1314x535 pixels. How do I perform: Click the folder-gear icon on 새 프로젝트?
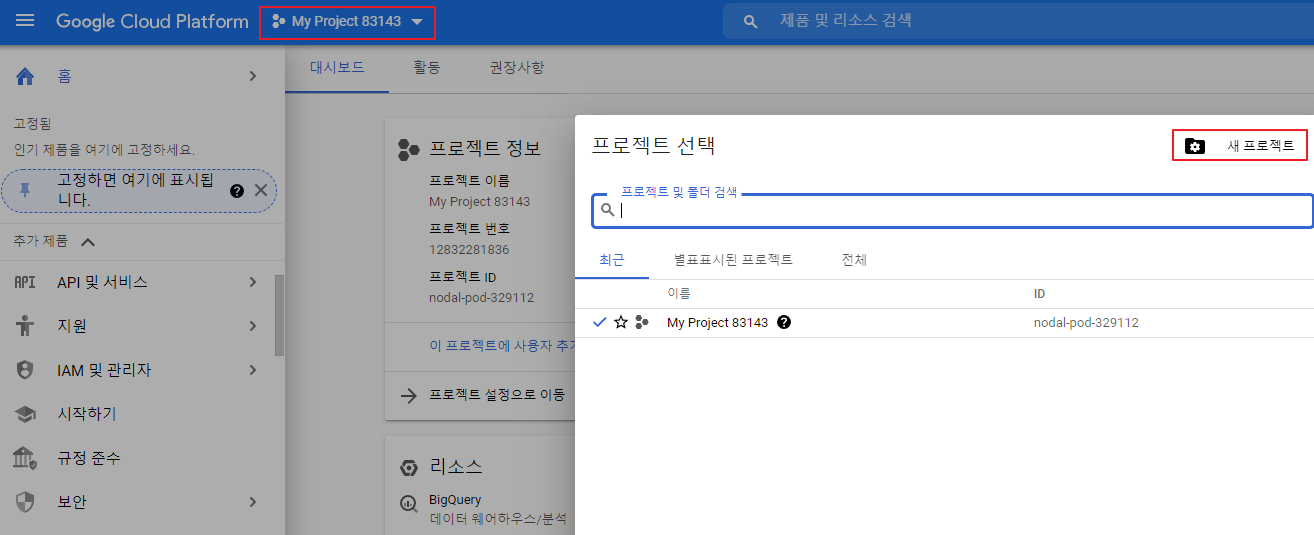pos(1195,146)
